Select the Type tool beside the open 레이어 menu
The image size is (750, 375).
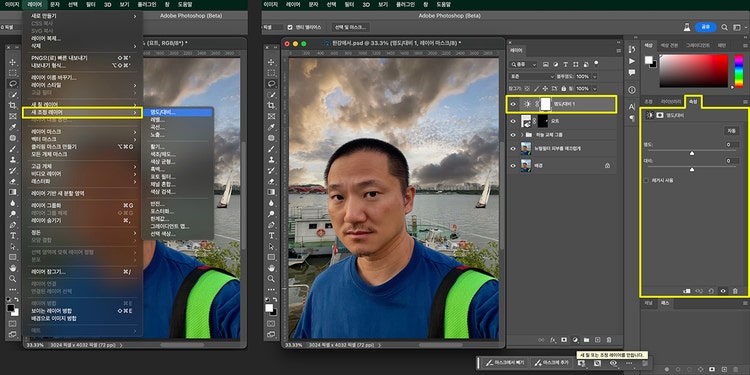click(13, 235)
